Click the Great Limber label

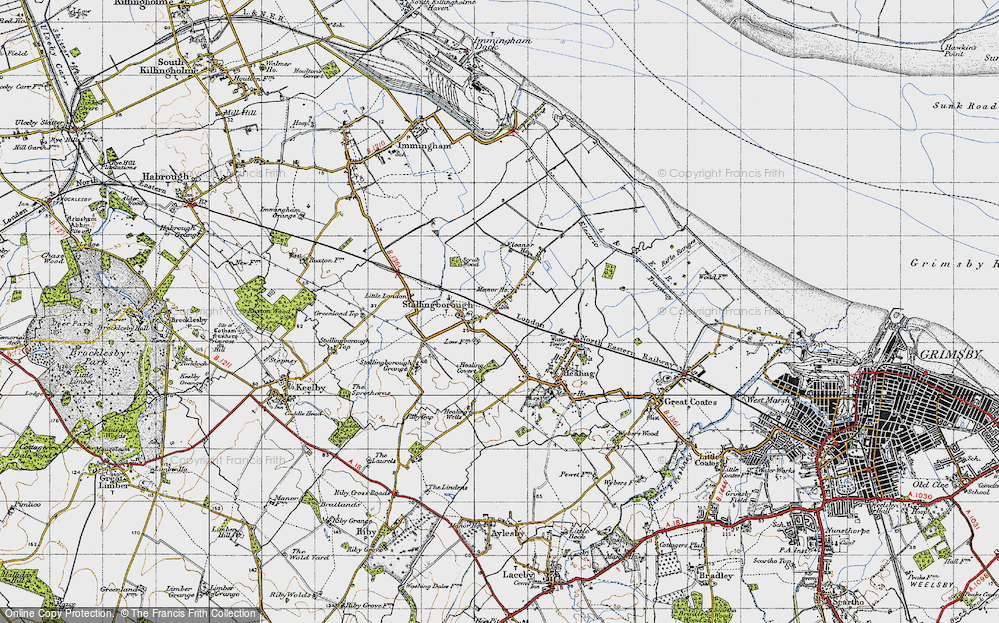113,481
